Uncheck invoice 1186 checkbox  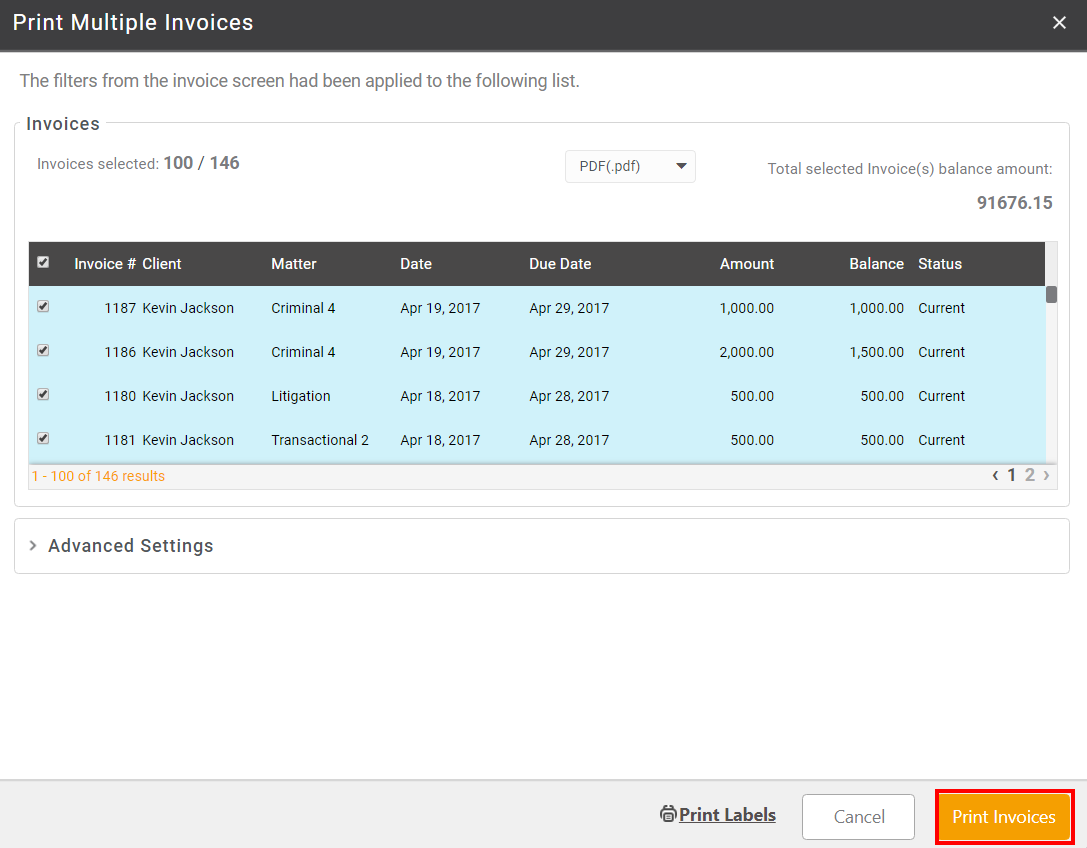pyautogui.click(x=43, y=350)
